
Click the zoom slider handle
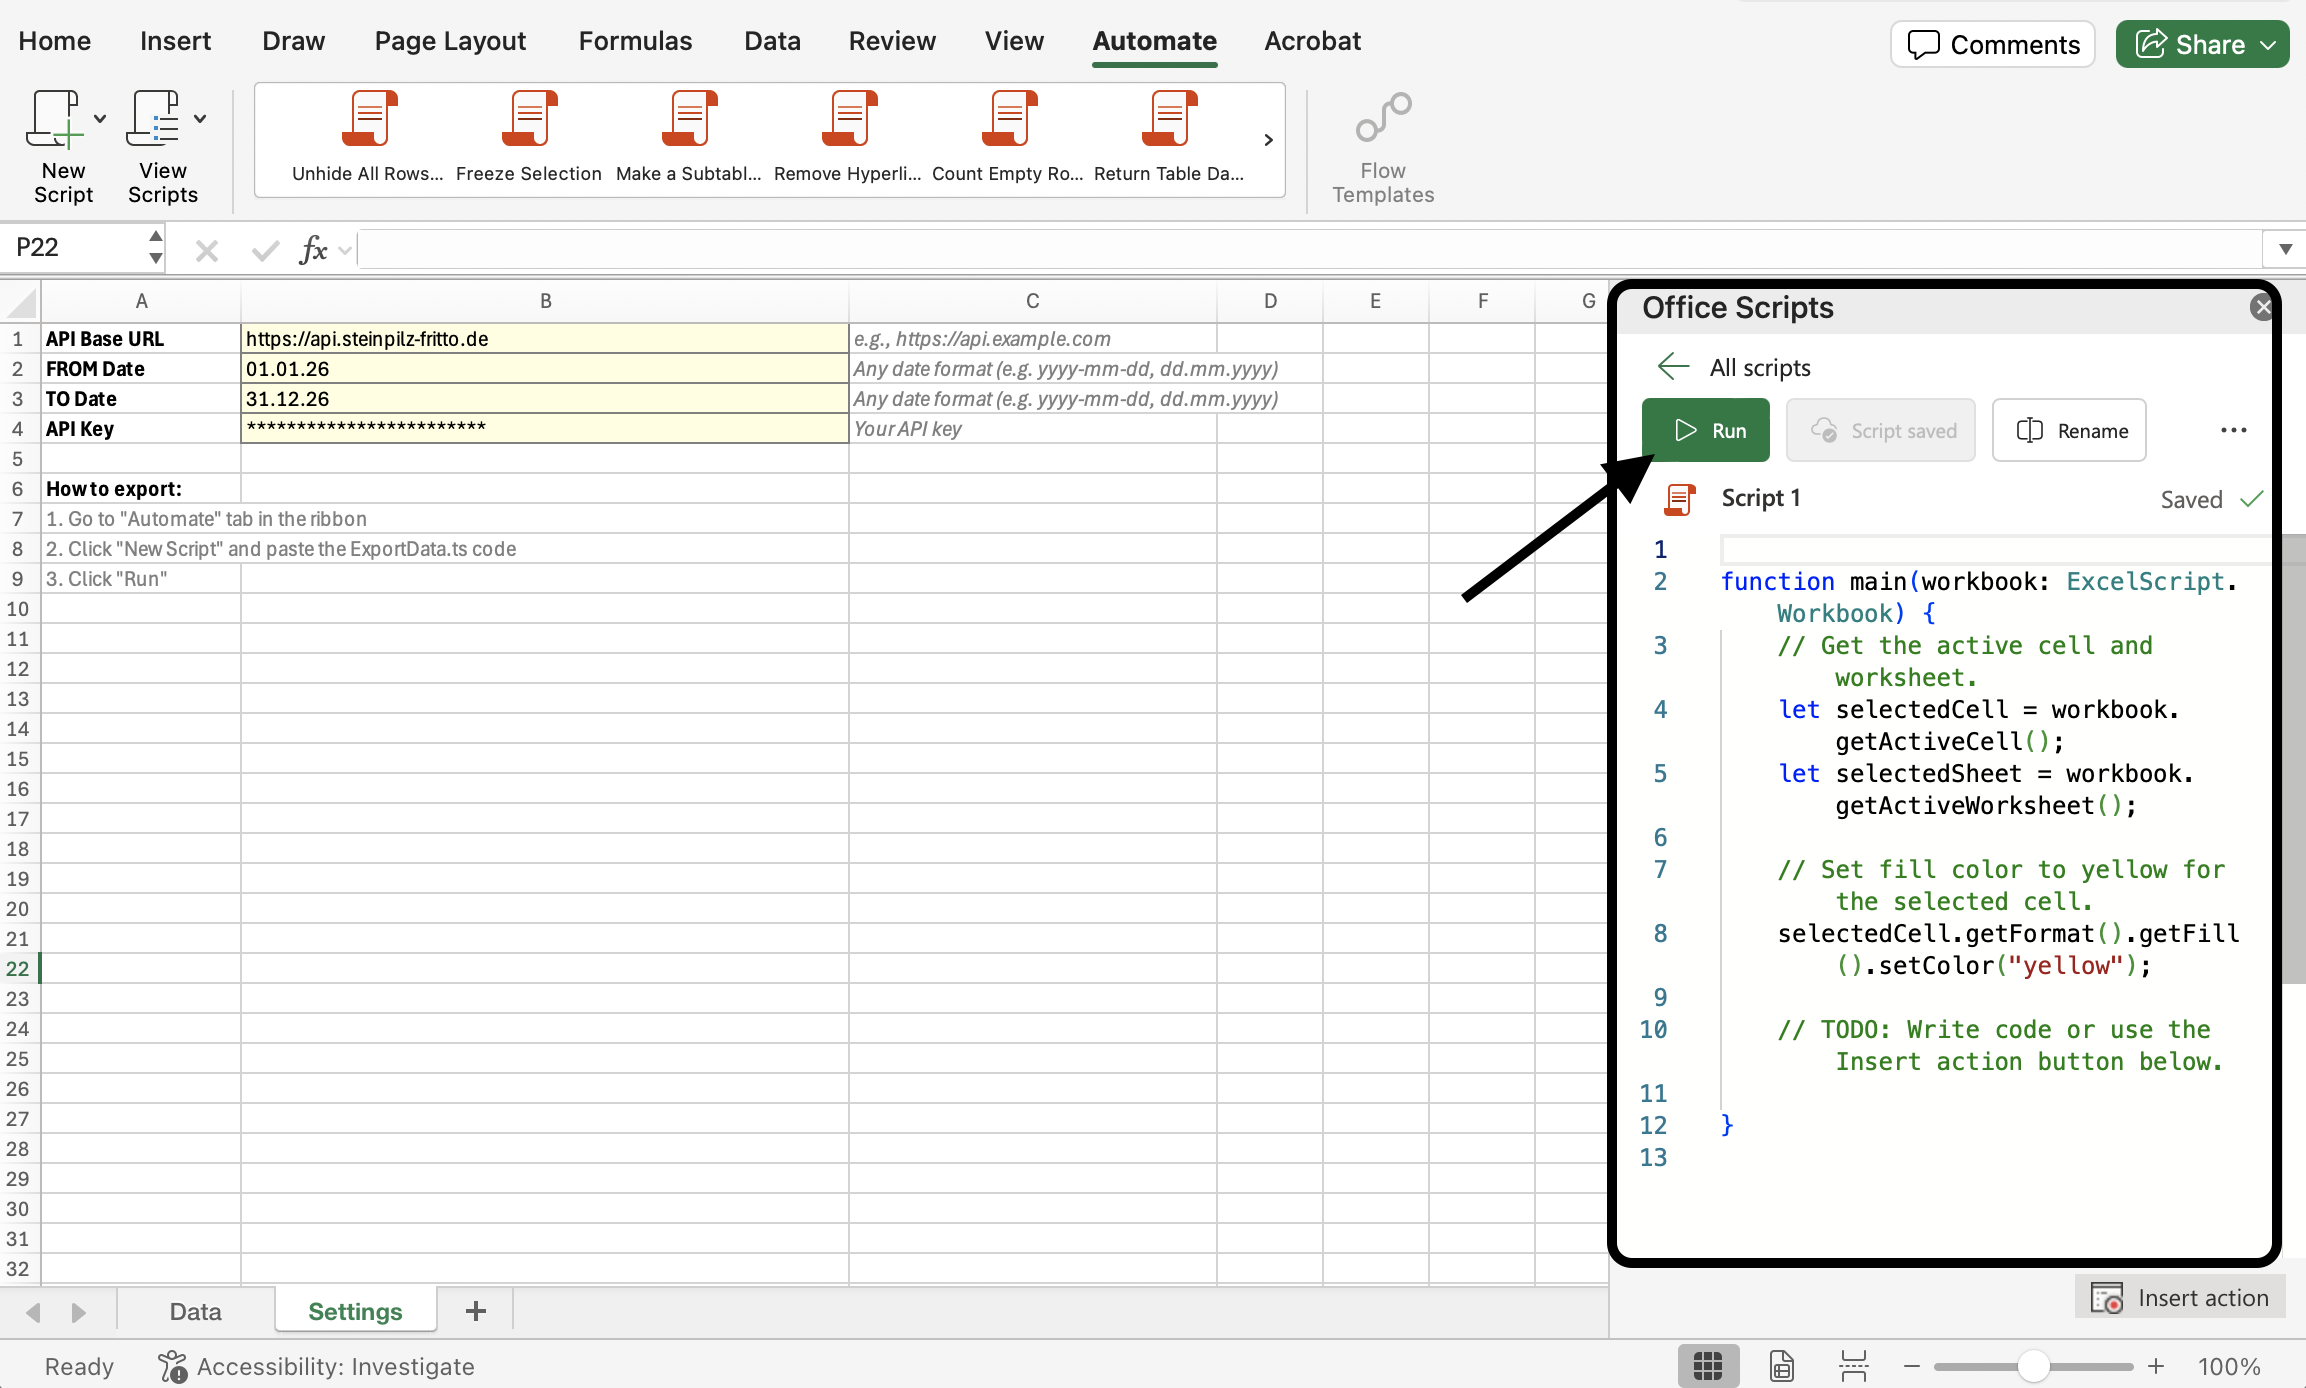pos(2033,1366)
